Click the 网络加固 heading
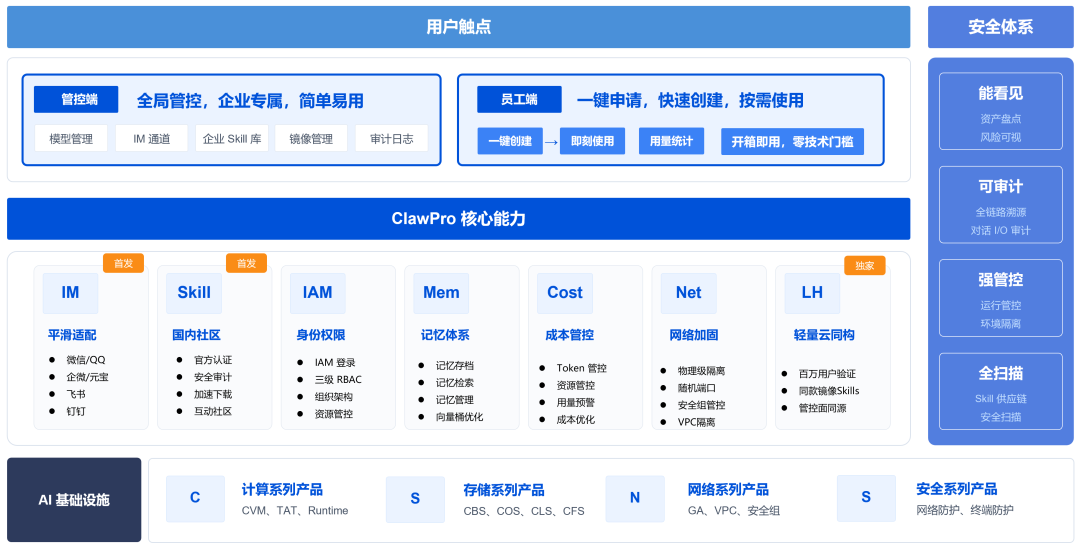 (694, 335)
